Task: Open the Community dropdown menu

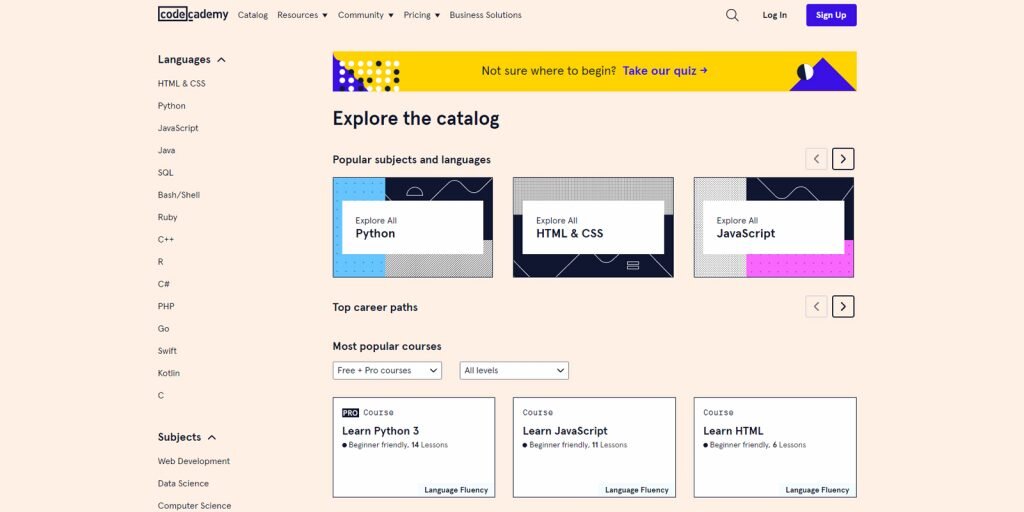Action: point(366,15)
